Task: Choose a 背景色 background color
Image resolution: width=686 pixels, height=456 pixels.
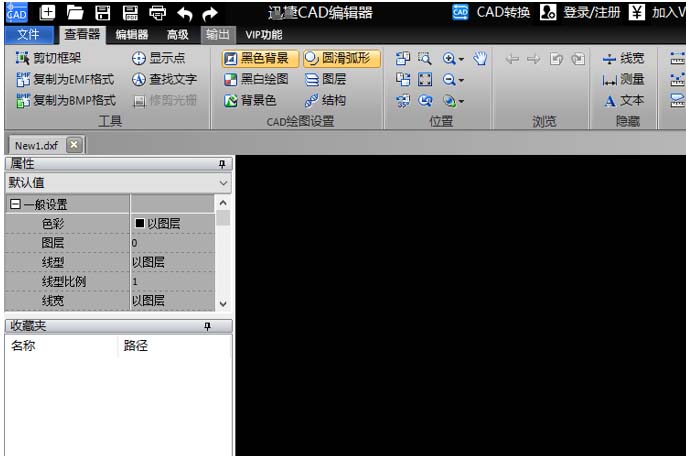Action: [250, 100]
